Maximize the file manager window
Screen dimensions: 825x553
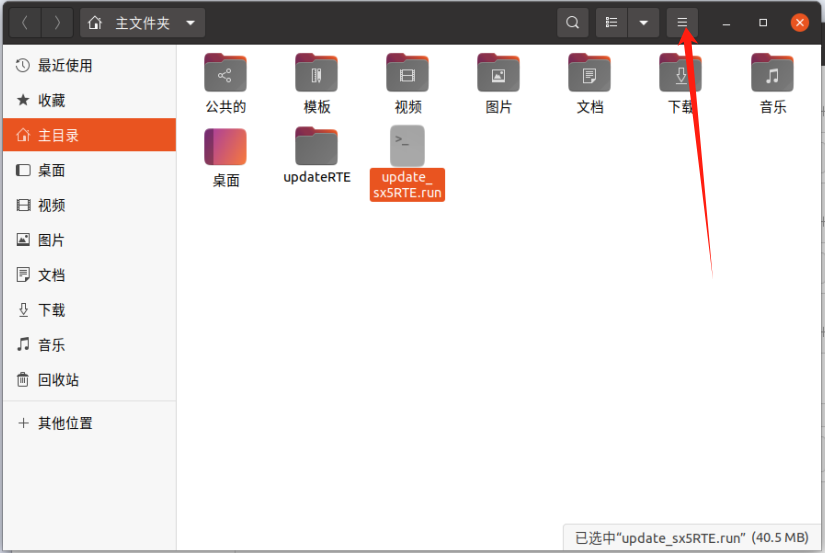coord(763,23)
